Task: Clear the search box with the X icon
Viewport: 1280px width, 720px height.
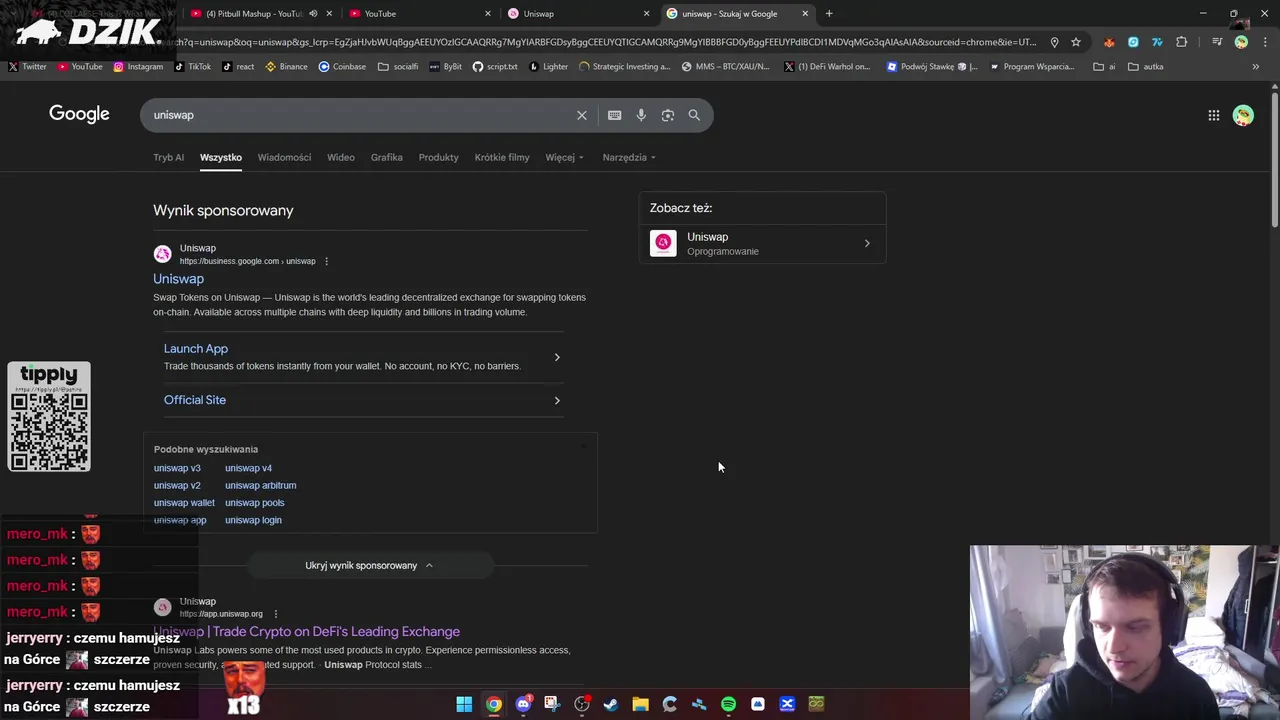Action: (582, 115)
